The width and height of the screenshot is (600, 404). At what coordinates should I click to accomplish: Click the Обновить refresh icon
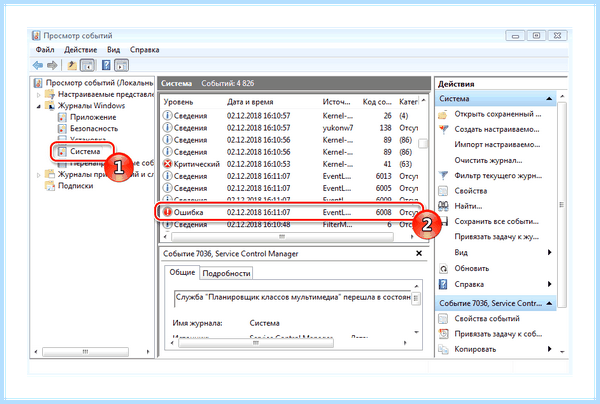[443, 269]
